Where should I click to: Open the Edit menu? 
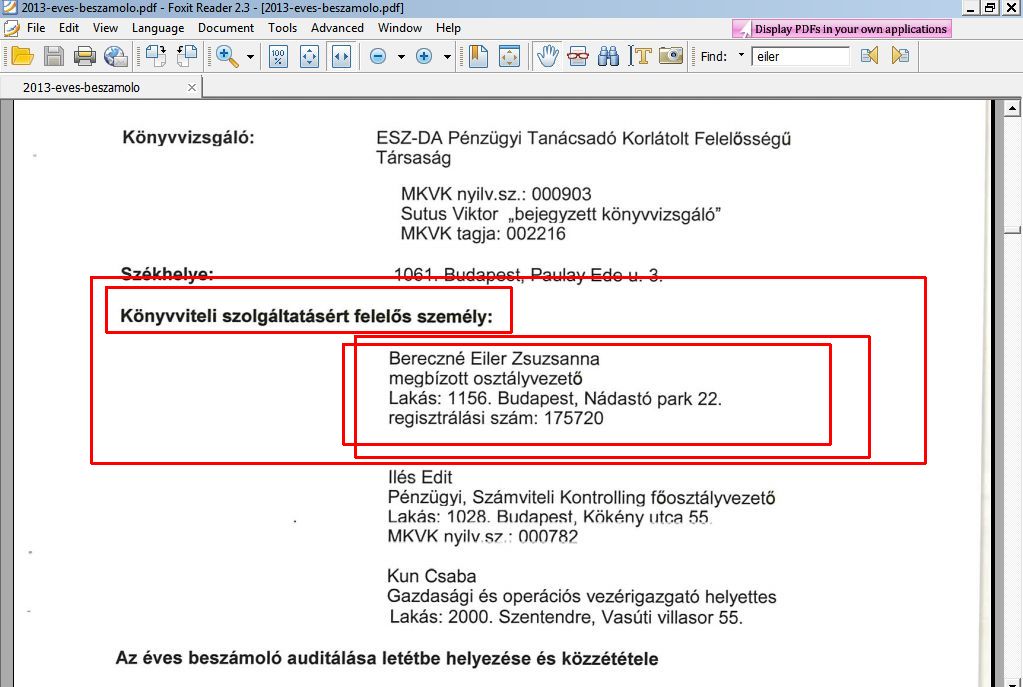pyautogui.click(x=69, y=28)
